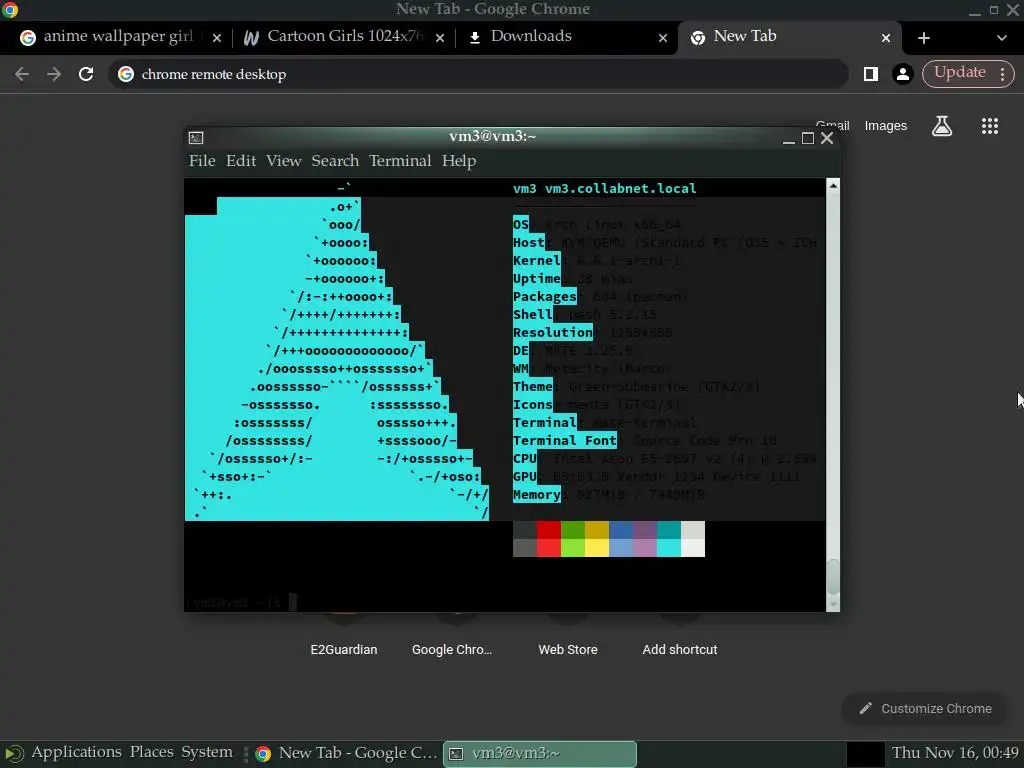Open the System menu in panel
The height and width of the screenshot is (768, 1024).
[x=206, y=752]
